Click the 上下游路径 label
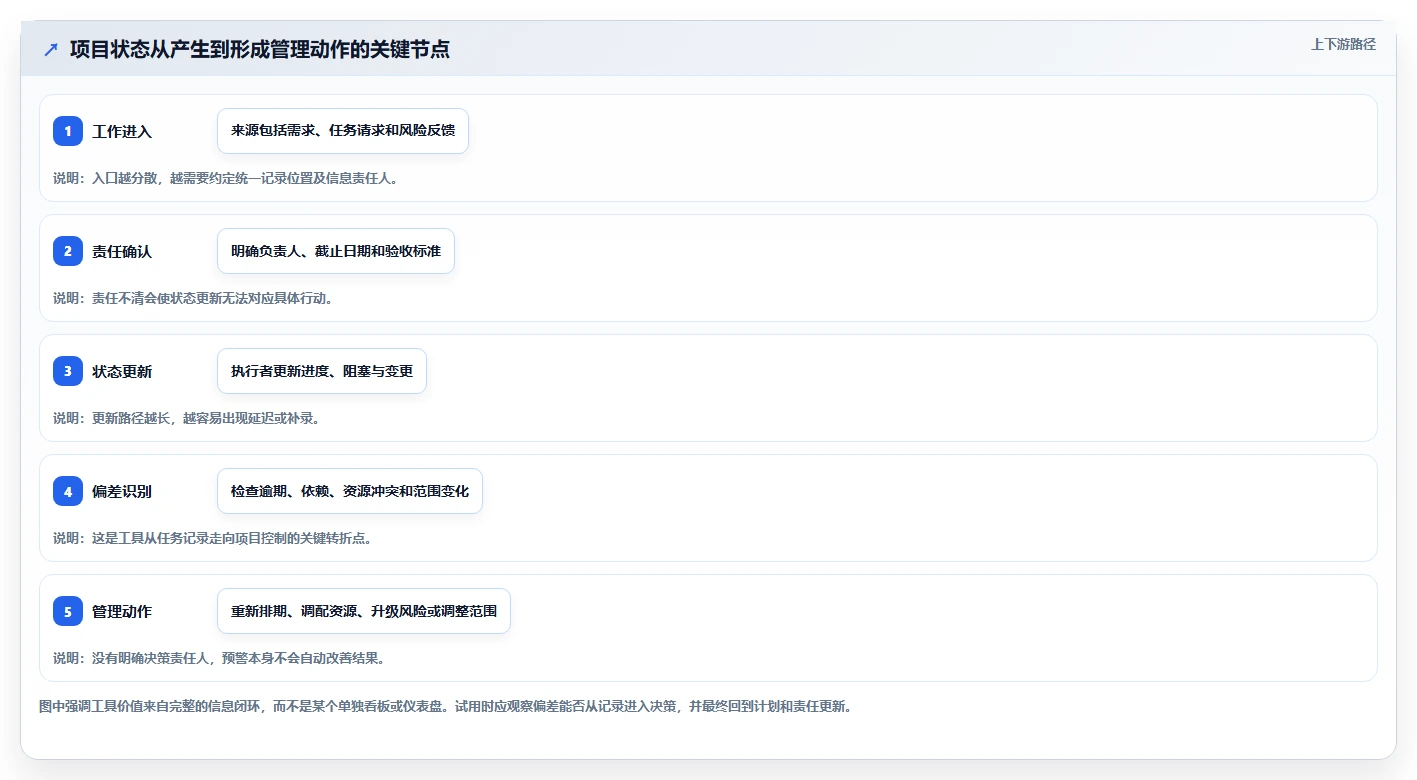Screen dimensions: 1417x780 point(1343,44)
